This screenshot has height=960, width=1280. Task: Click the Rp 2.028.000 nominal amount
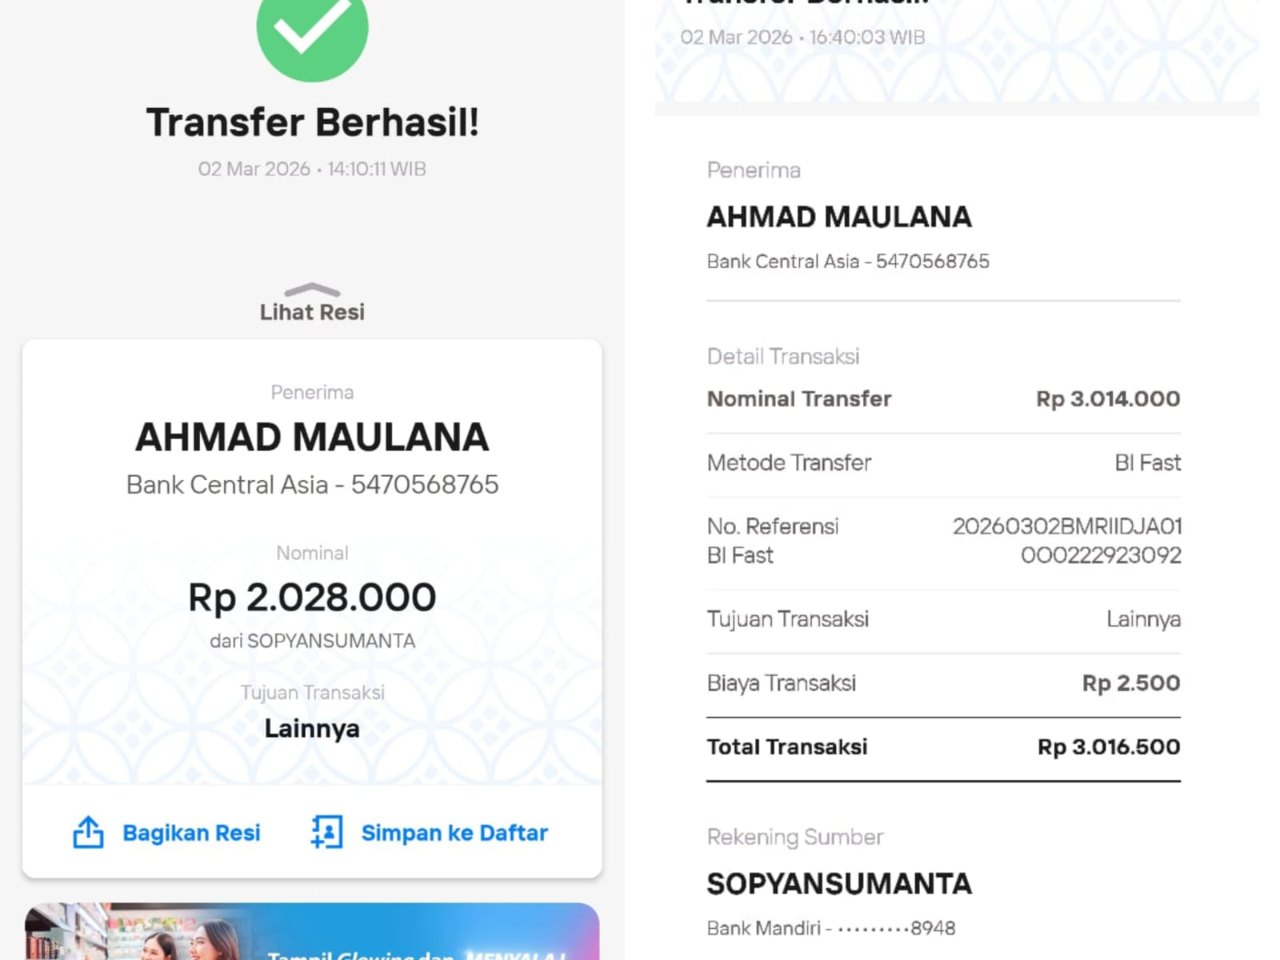pos(312,597)
